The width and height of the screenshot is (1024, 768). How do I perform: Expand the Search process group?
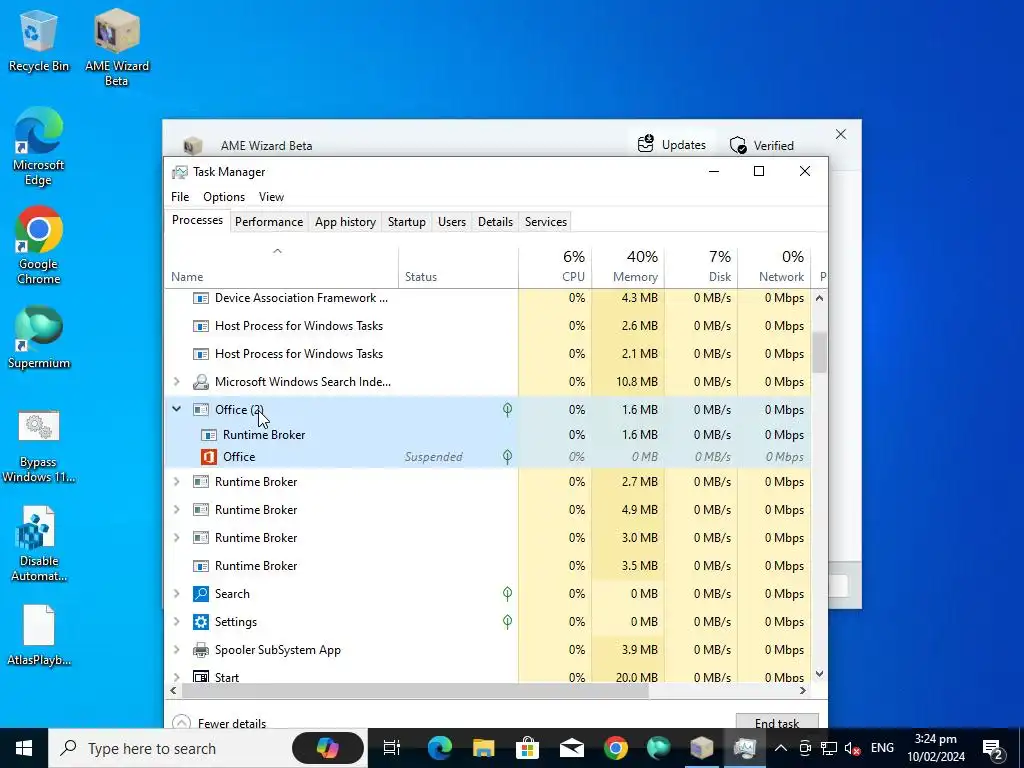pyautogui.click(x=176, y=594)
